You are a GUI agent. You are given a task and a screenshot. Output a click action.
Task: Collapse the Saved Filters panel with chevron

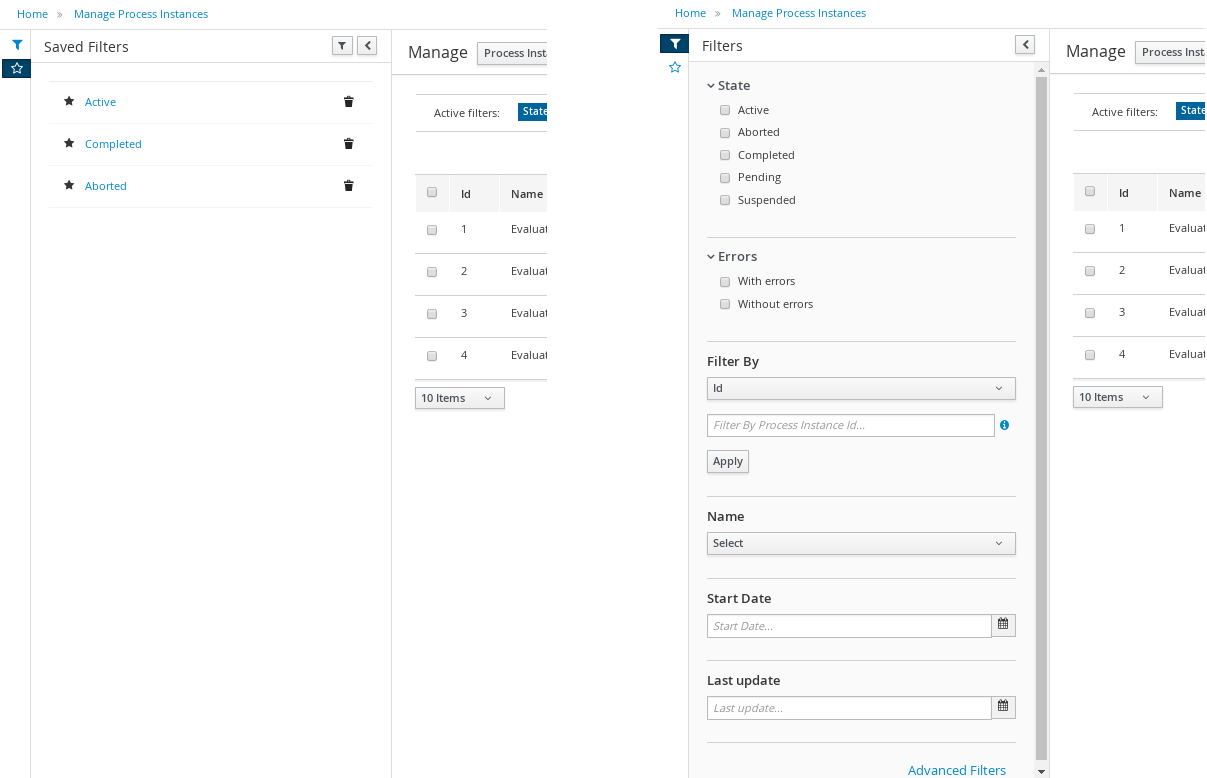point(367,46)
